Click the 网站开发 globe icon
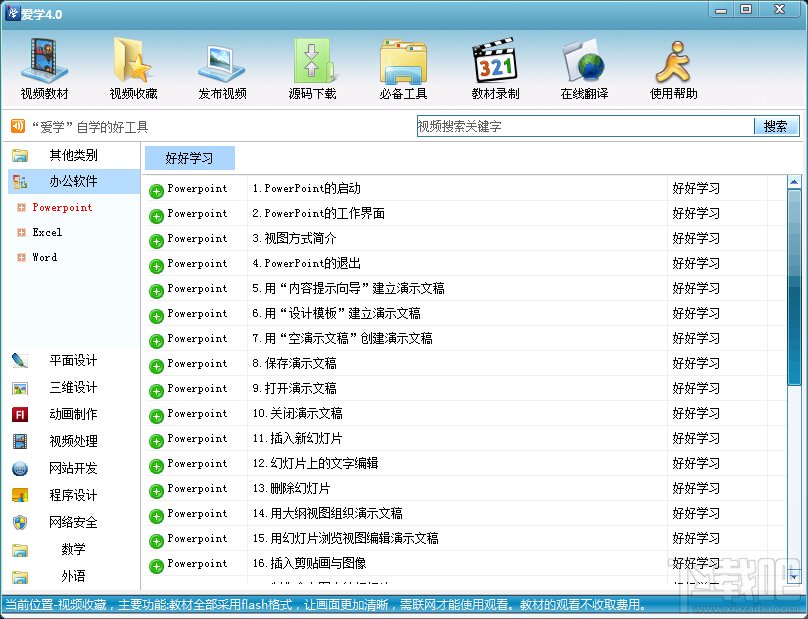 [20, 469]
